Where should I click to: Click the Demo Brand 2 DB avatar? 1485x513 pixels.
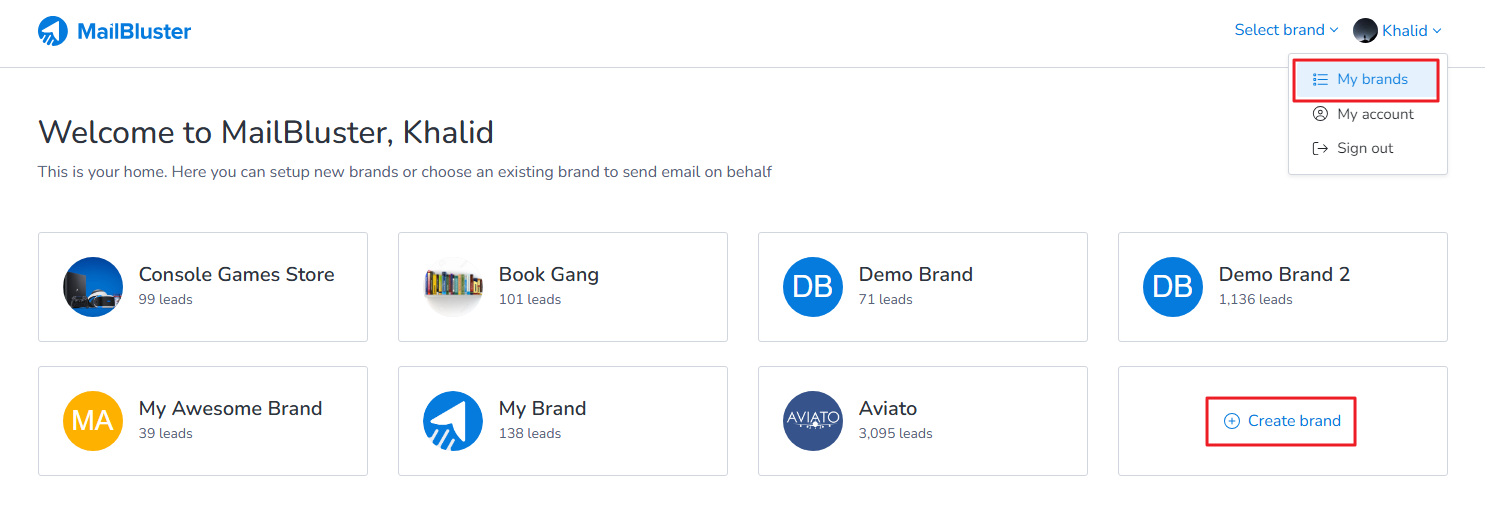pyautogui.click(x=1173, y=287)
